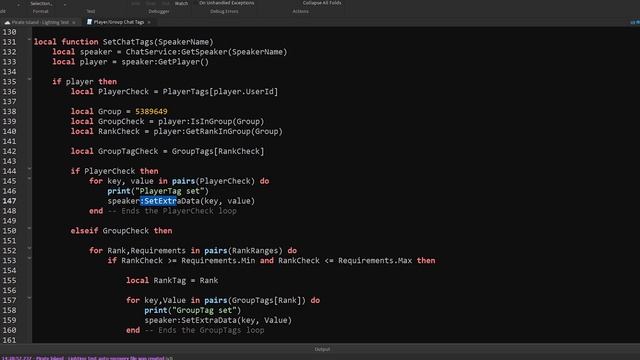Click pairs(RankRanges) on line 152

click(243, 251)
